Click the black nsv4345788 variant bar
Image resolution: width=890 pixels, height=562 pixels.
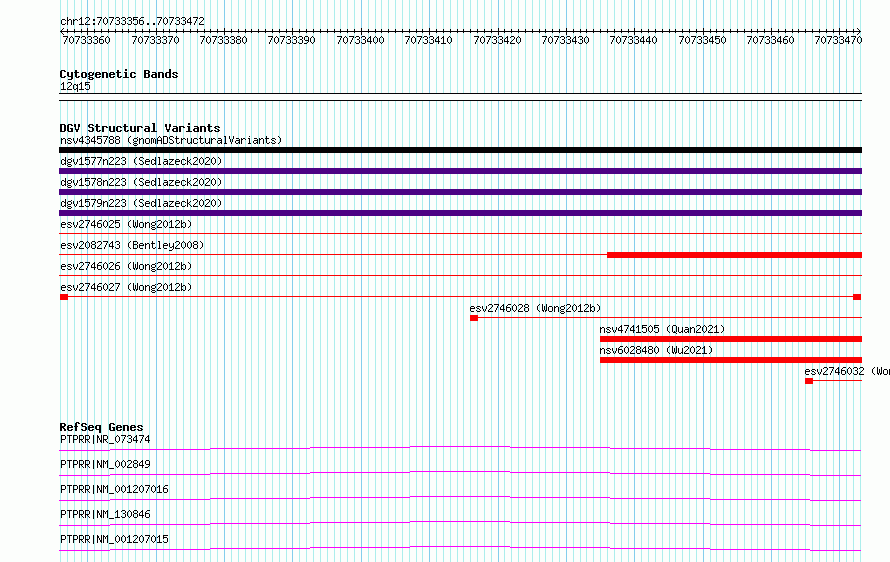[460, 150]
